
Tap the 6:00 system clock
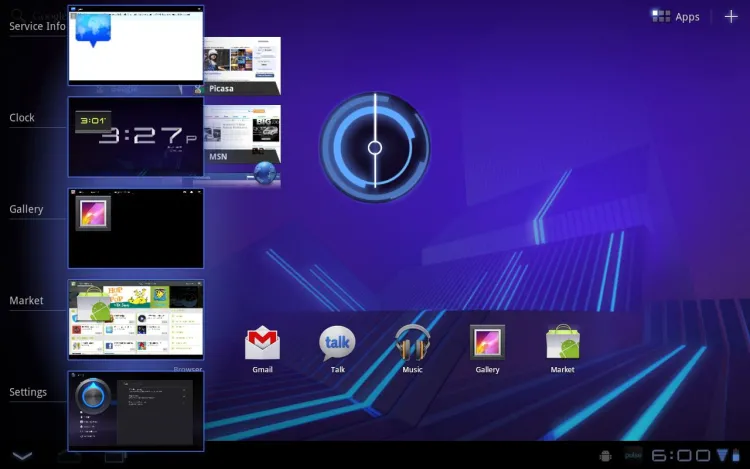point(681,456)
